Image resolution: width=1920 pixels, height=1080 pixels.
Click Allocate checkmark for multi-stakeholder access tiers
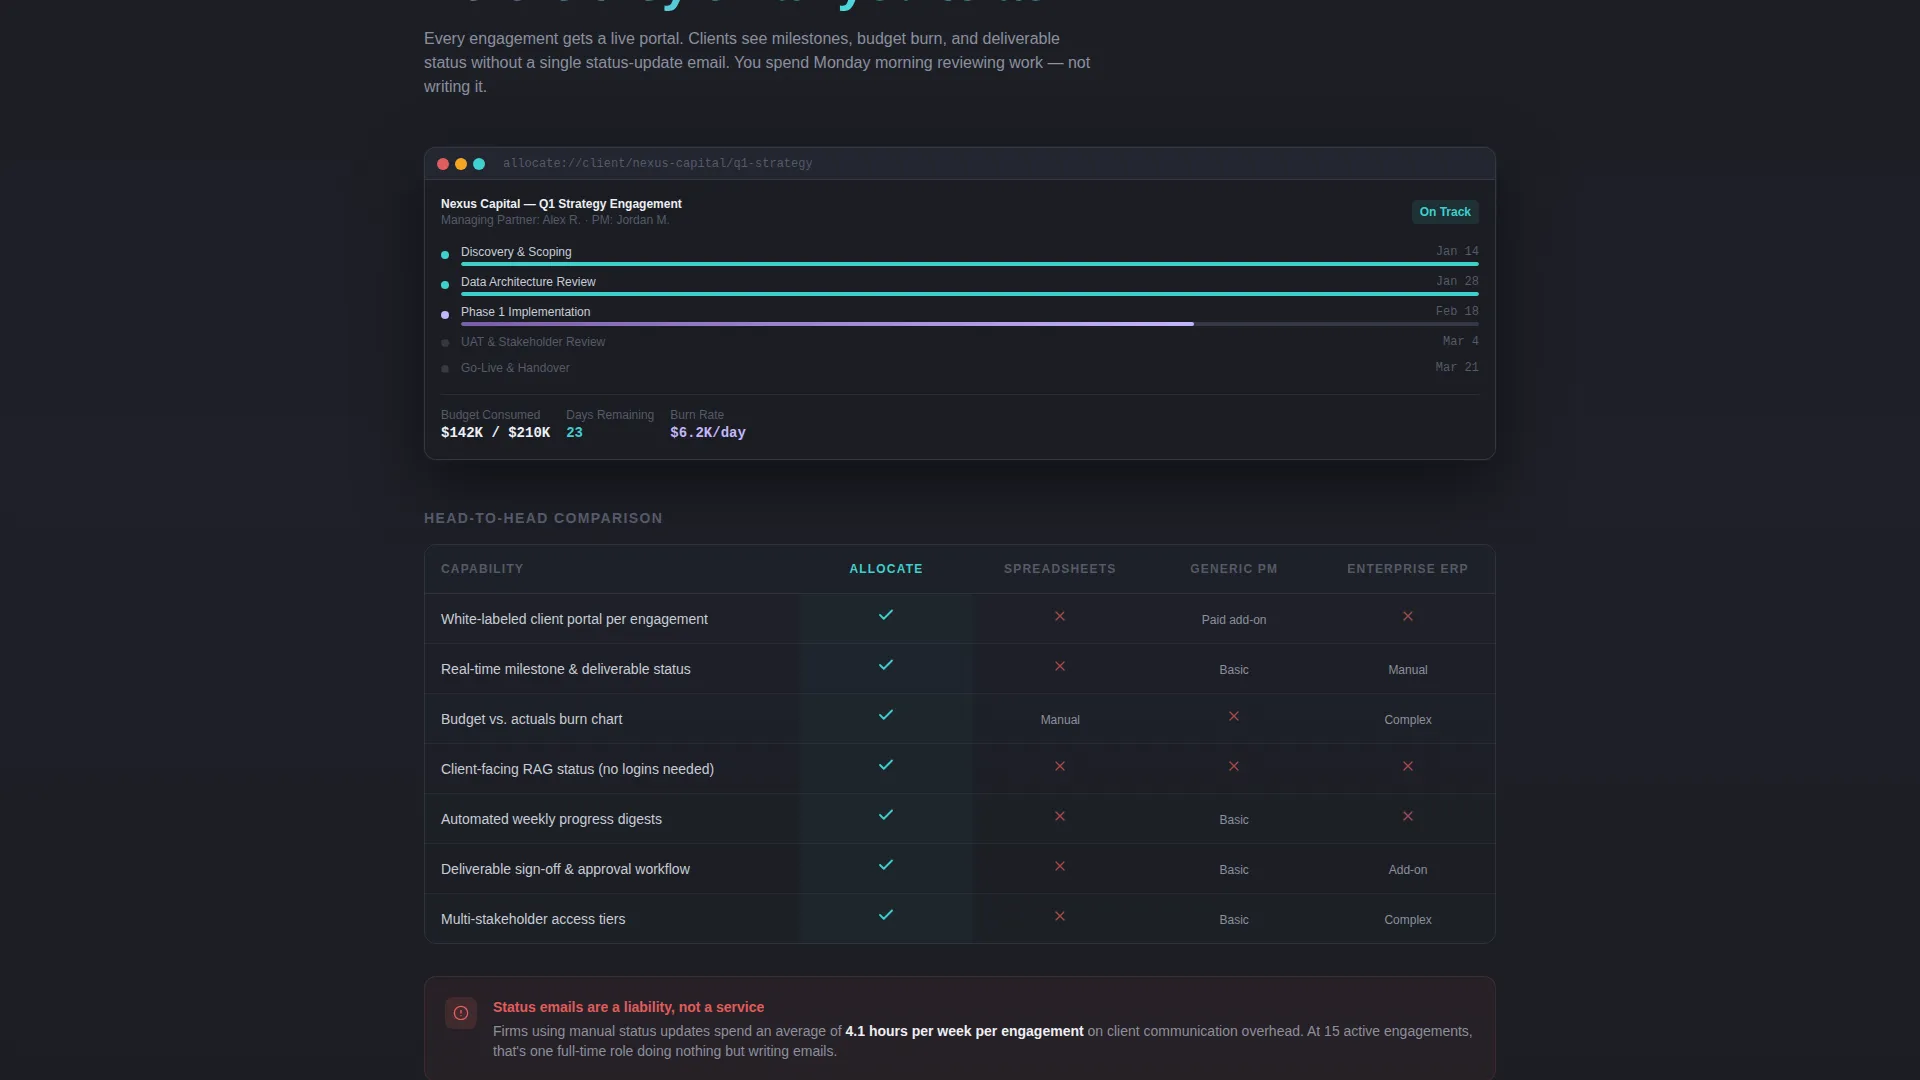click(886, 915)
